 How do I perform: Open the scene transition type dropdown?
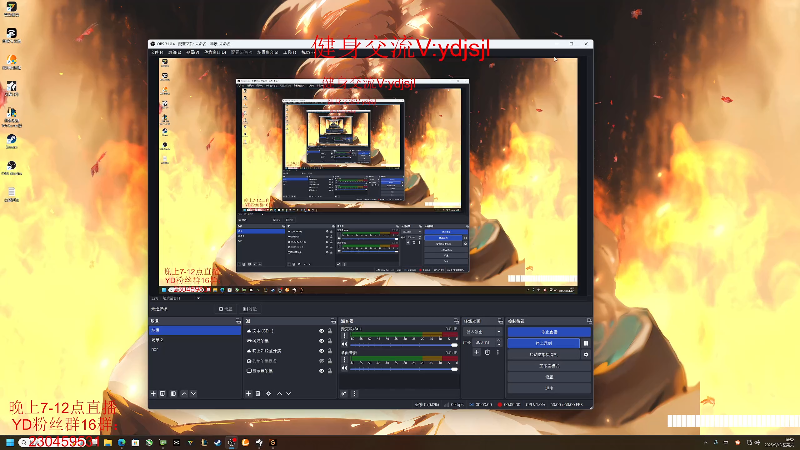click(x=483, y=332)
